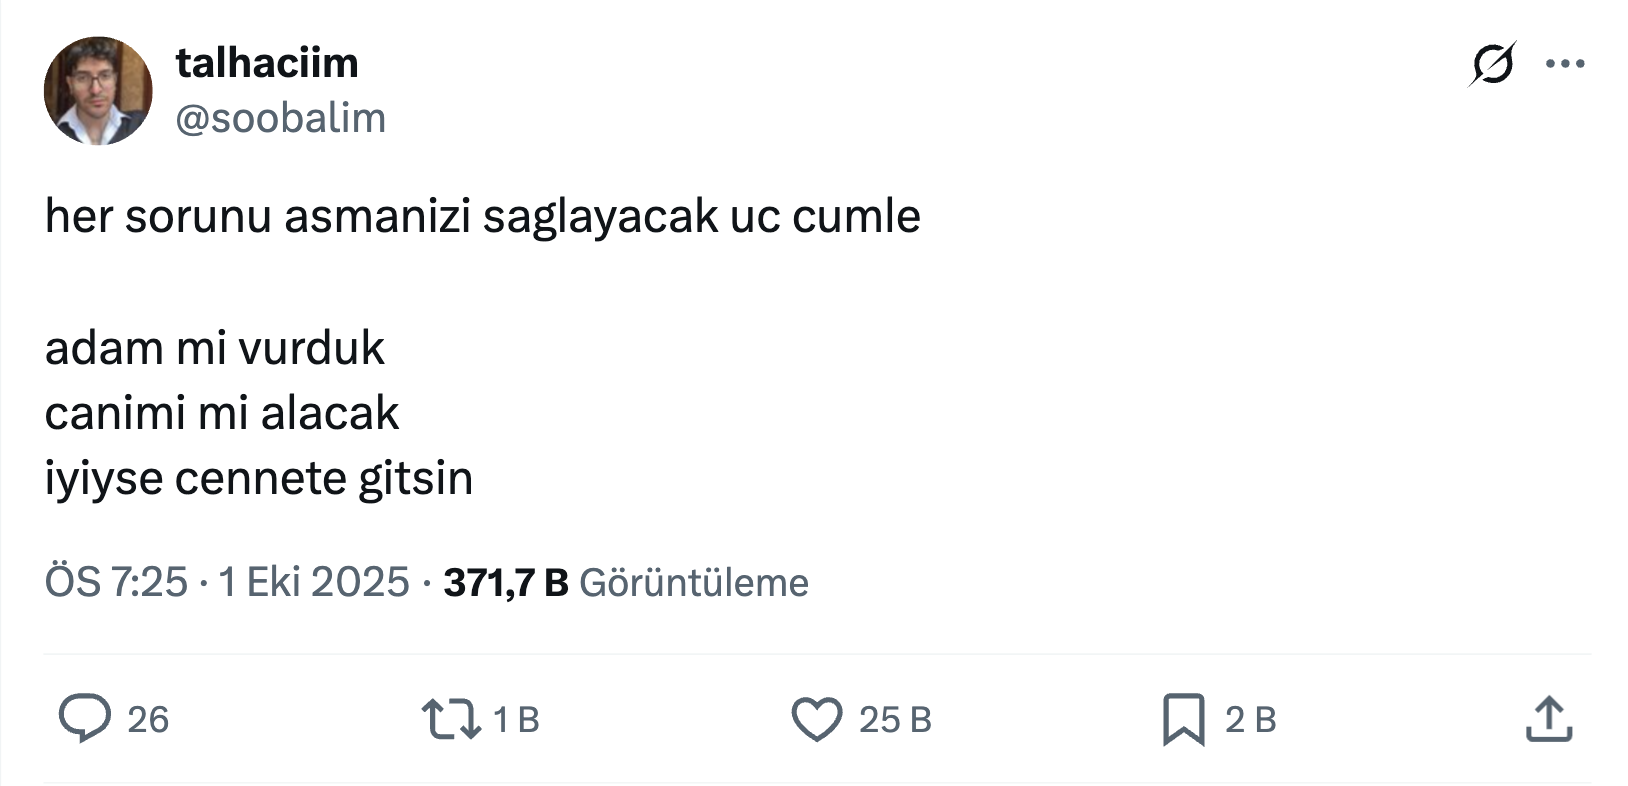The height and width of the screenshot is (786, 1628).
Task: Open the three-dot more options menu
Action: (1565, 64)
